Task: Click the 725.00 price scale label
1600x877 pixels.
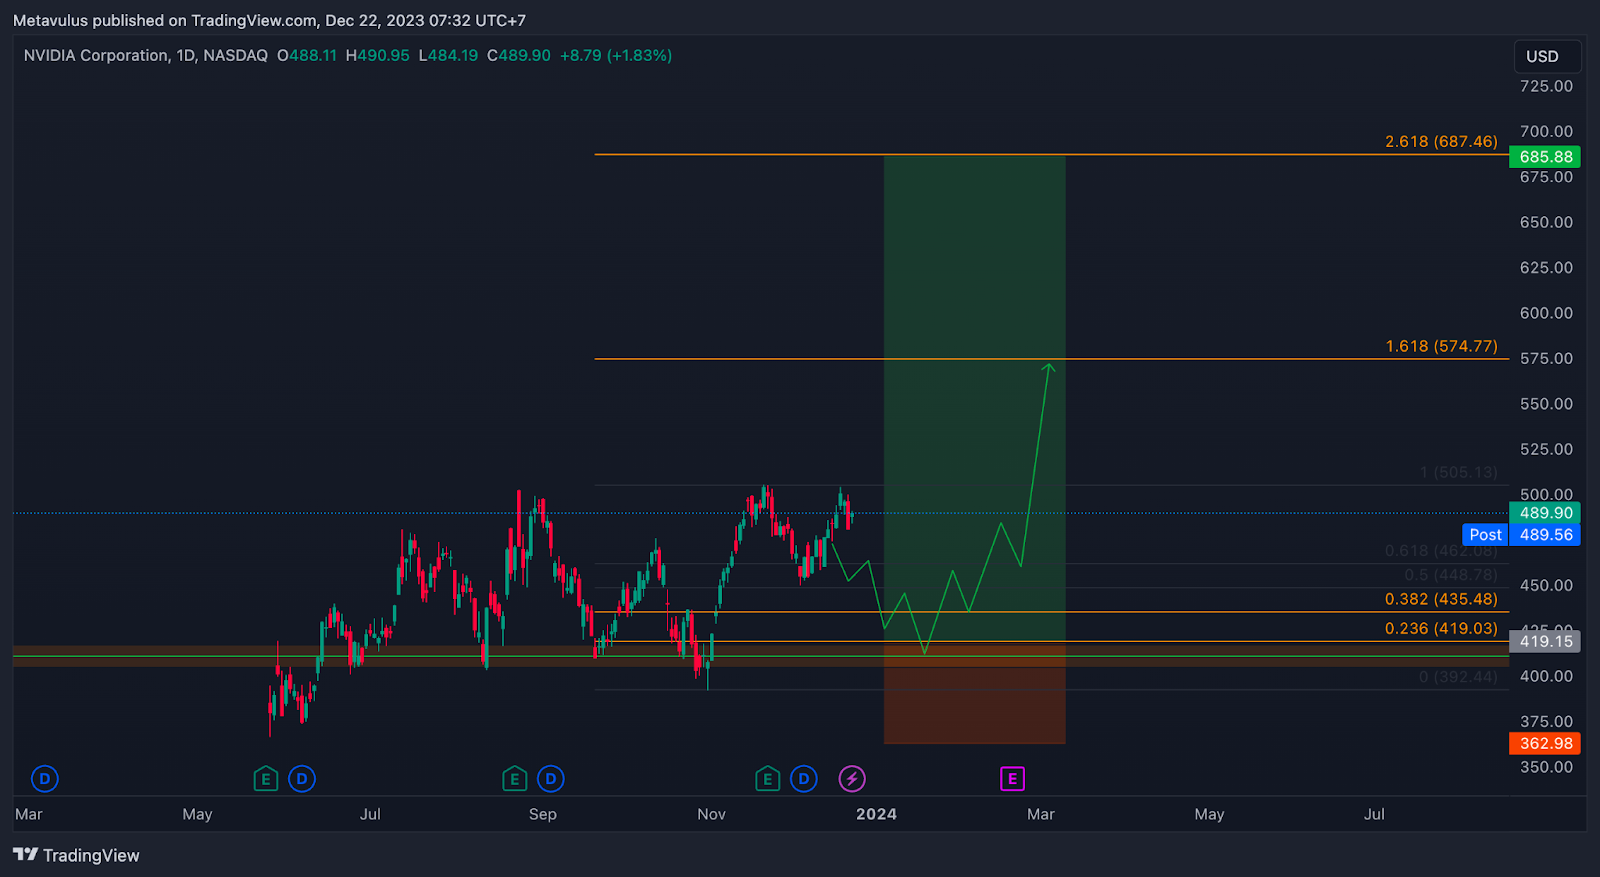Action: (1546, 87)
